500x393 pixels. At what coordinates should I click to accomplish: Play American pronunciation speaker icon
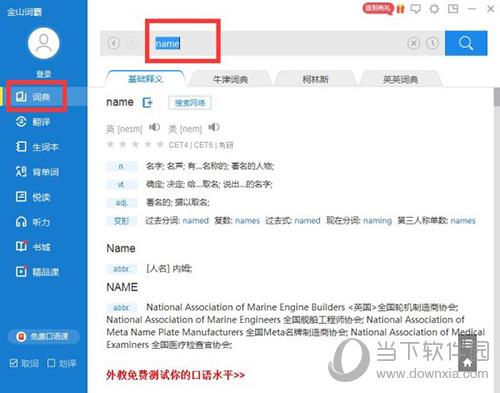[214, 127]
